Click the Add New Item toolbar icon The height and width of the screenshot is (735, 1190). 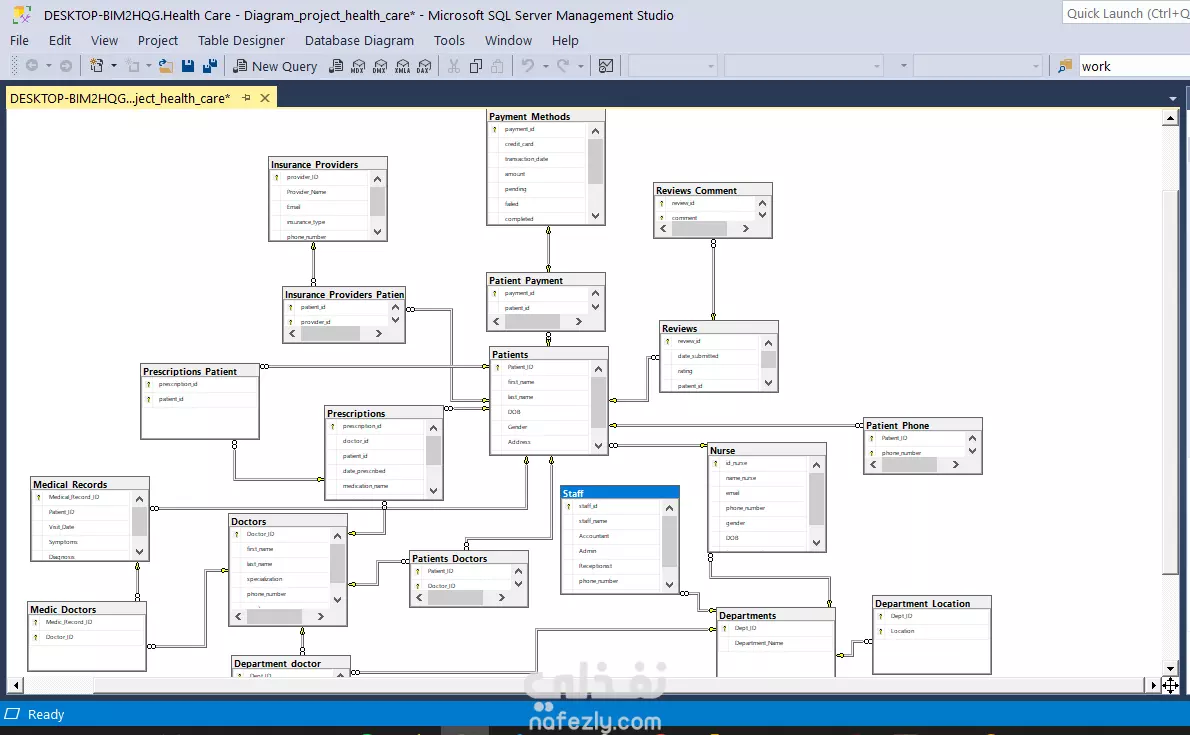(x=134, y=66)
